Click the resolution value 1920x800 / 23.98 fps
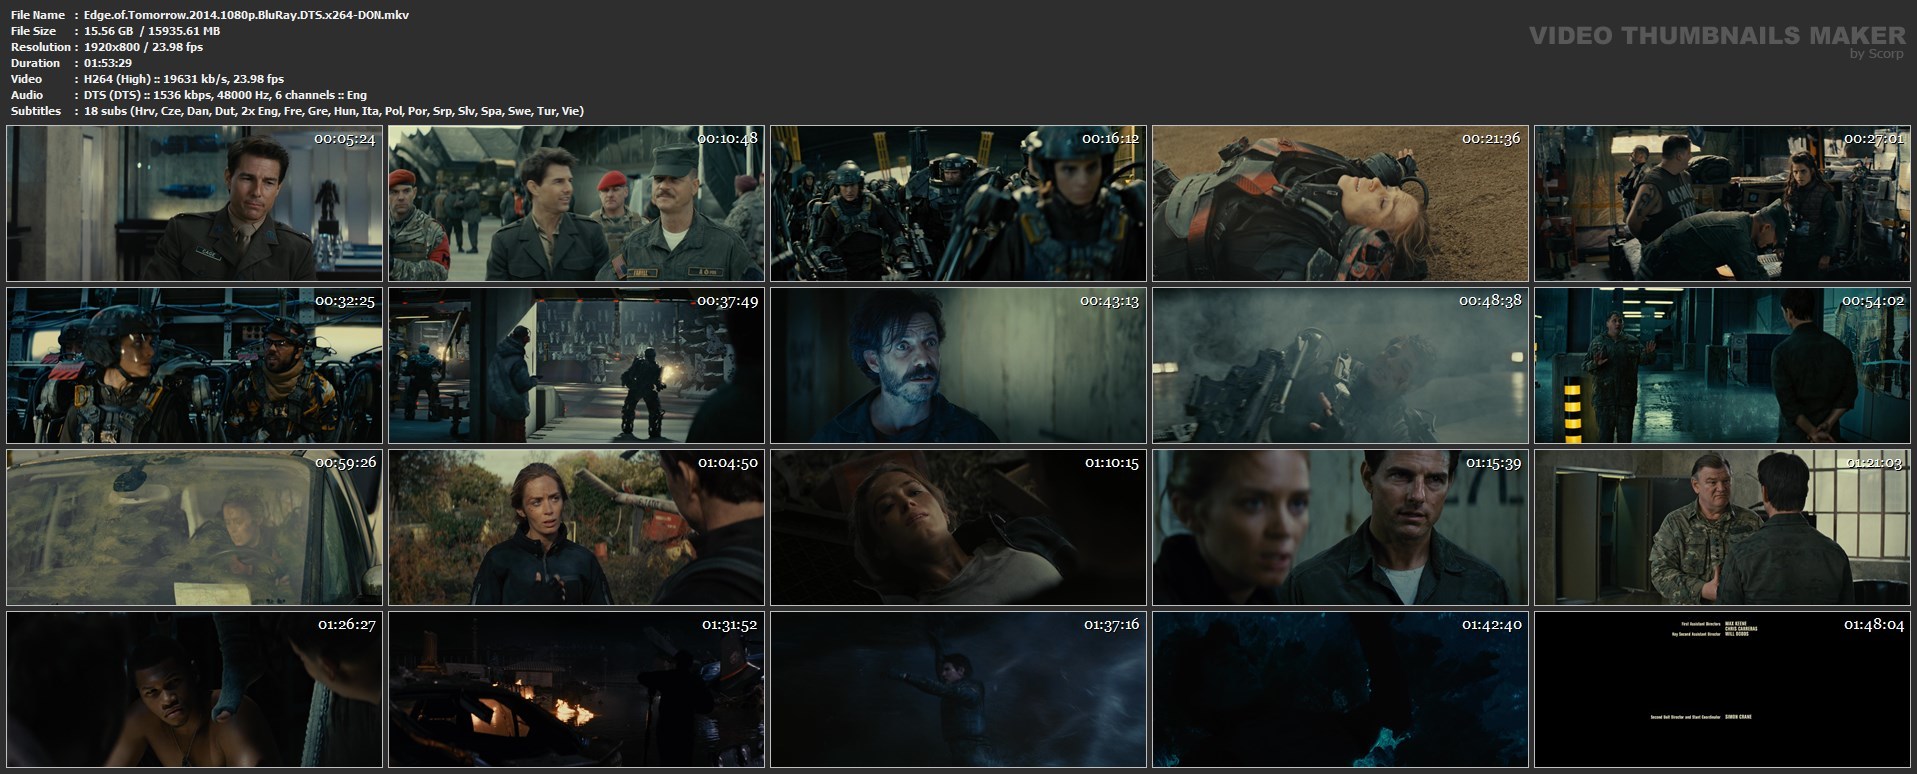This screenshot has height=774, width=1917. (144, 47)
